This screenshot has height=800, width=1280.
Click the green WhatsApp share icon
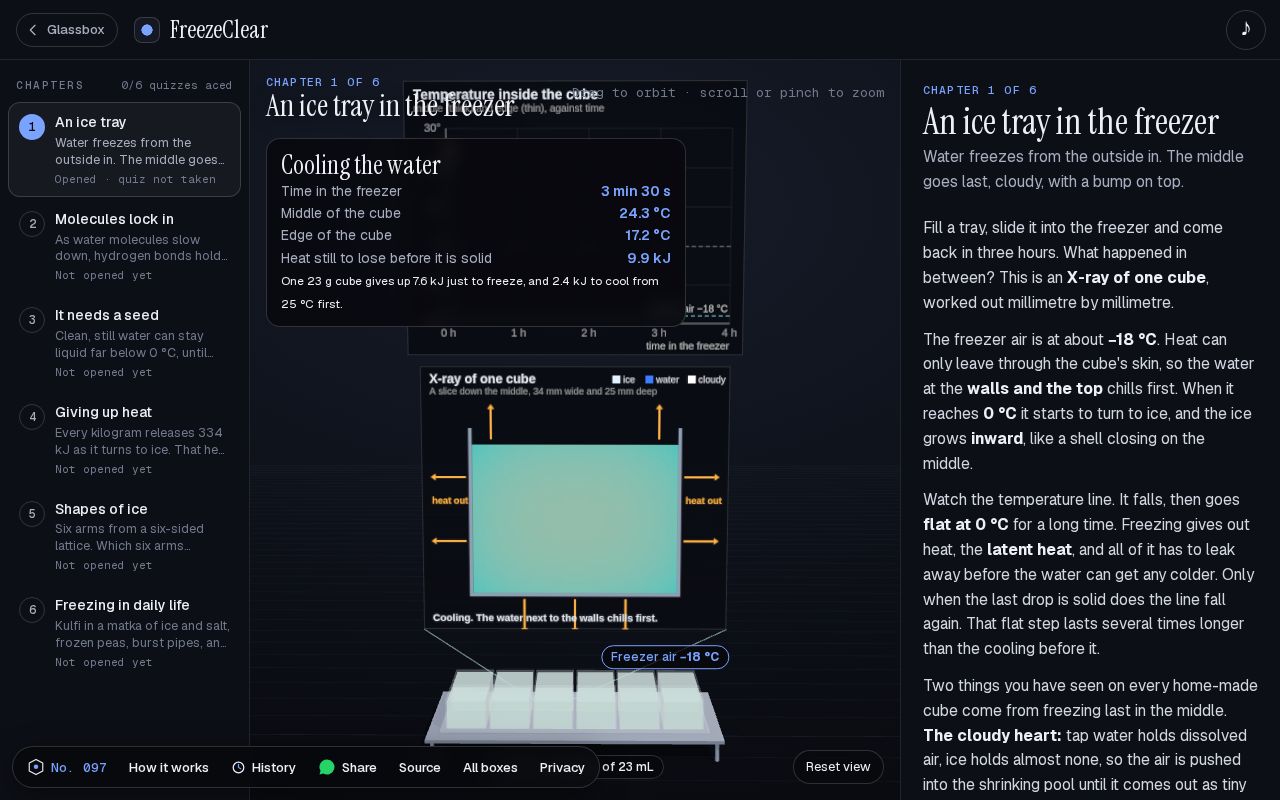pyautogui.click(x=327, y=767)
